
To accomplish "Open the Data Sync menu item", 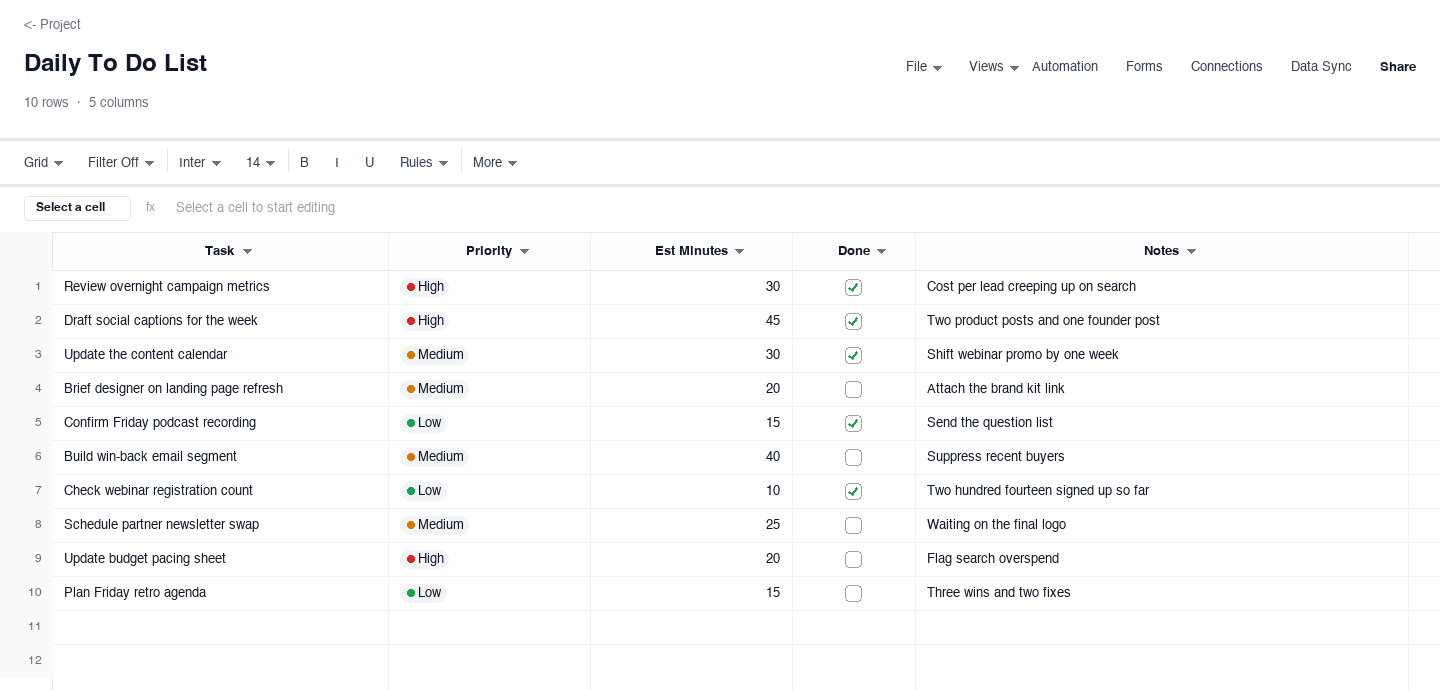I will 1321,67.
